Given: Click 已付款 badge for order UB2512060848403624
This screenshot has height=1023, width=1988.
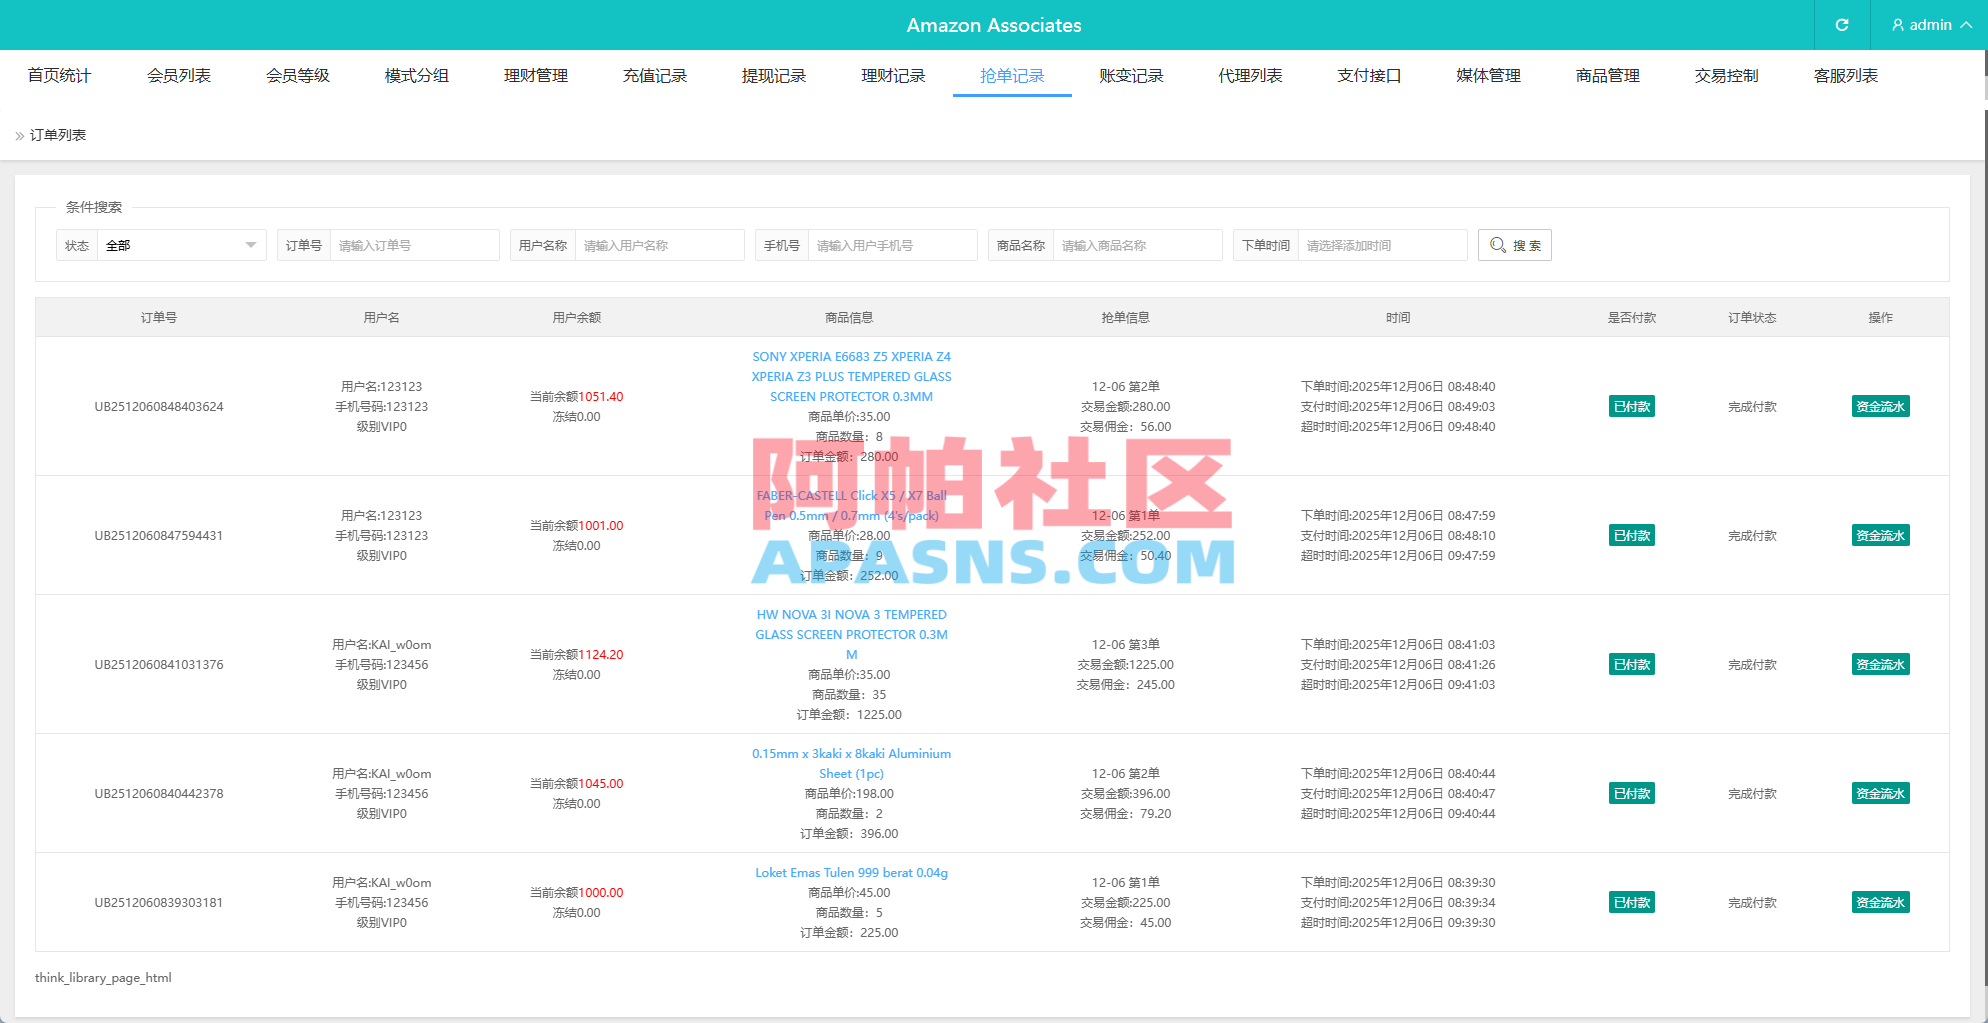Looking at the screenshot, I should click(x=1631, y=406).
